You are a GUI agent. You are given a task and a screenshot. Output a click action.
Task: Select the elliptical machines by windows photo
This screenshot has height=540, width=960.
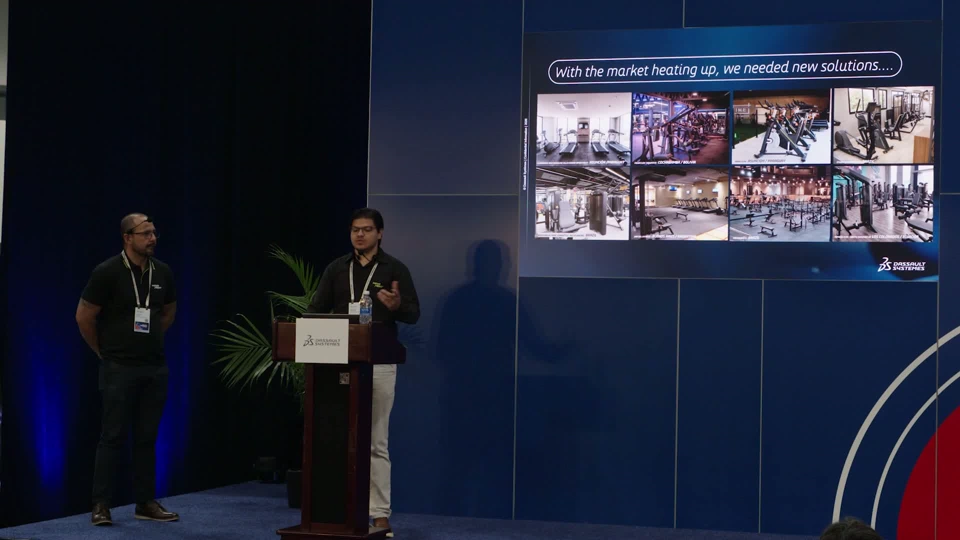click(x=883, y=125)
